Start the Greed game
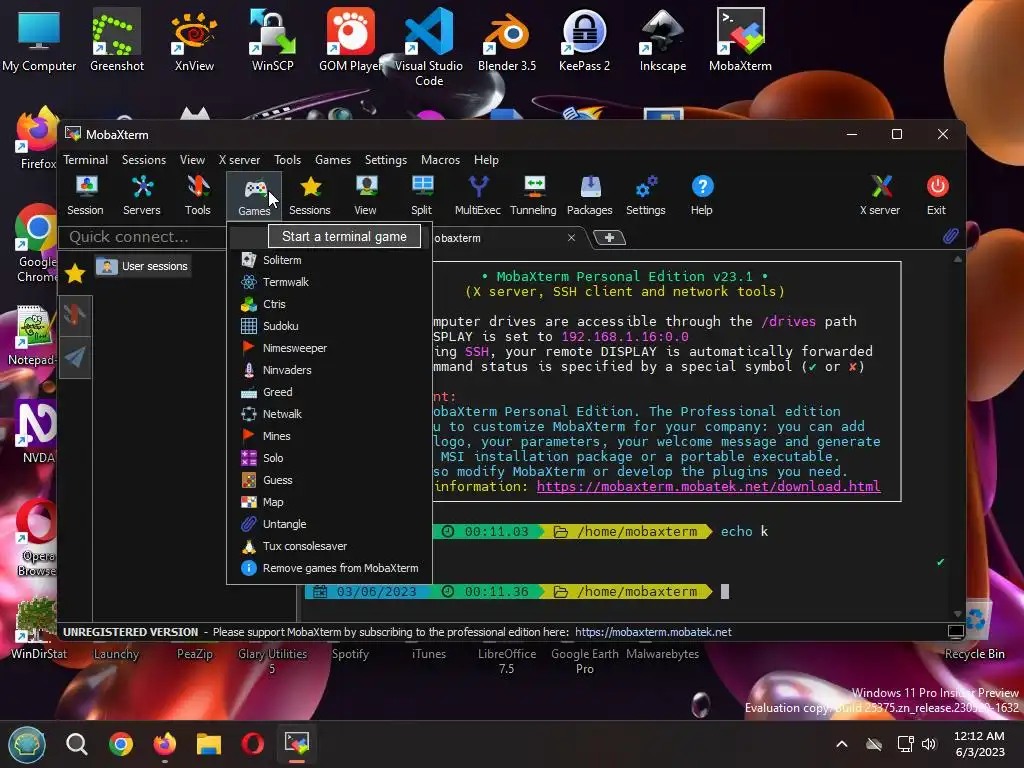 click(x=330, y=392)
